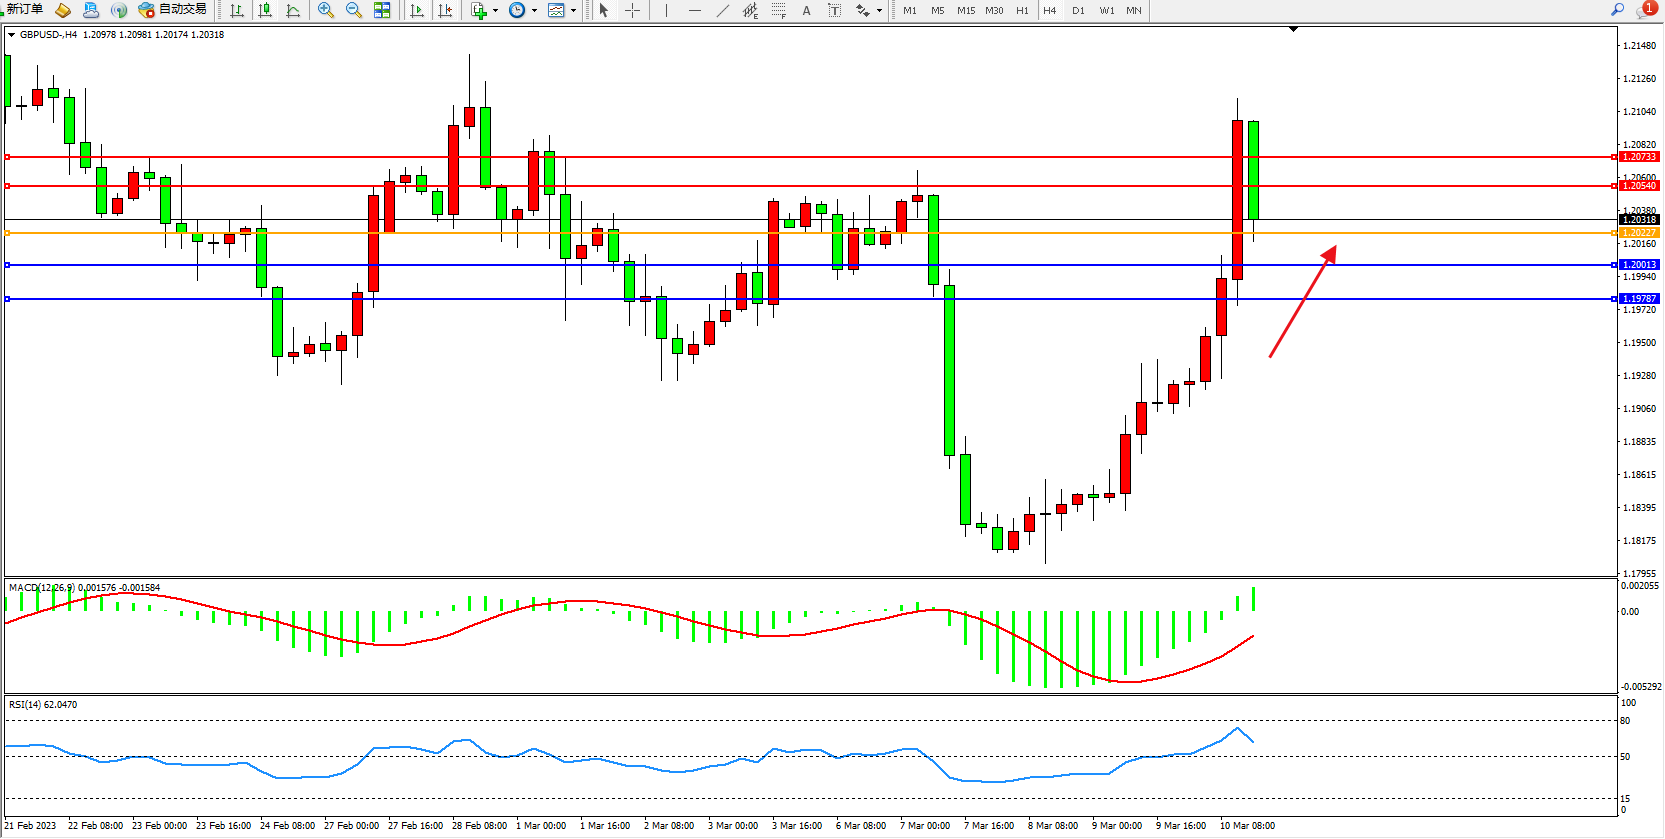The width and height of the screenshot is (1665, 839).
Task: Select the crosshair tool
Action: click(x=632, y=10)
